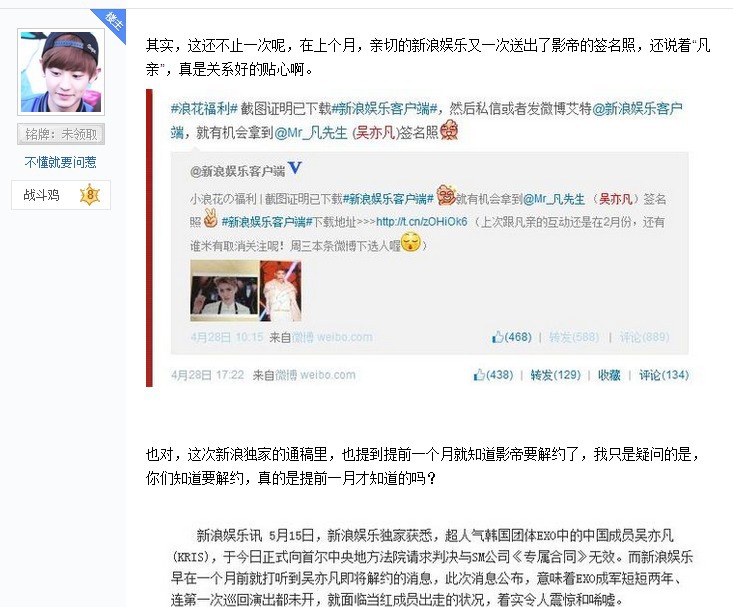The width and height of the screenshot is (733, 607).
Task: Click 转发(129) repost link
Action: coord(555,375)
